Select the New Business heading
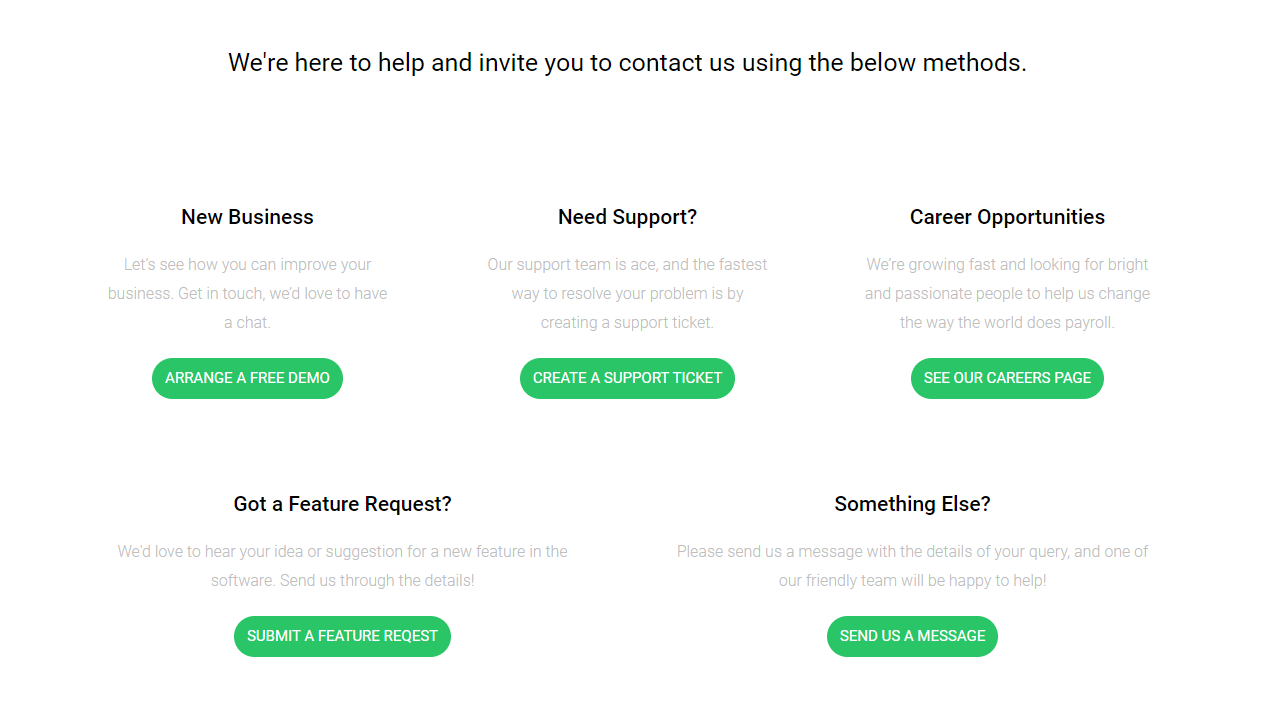Viewport: 1284px width, 715px height. coord(247,216)
